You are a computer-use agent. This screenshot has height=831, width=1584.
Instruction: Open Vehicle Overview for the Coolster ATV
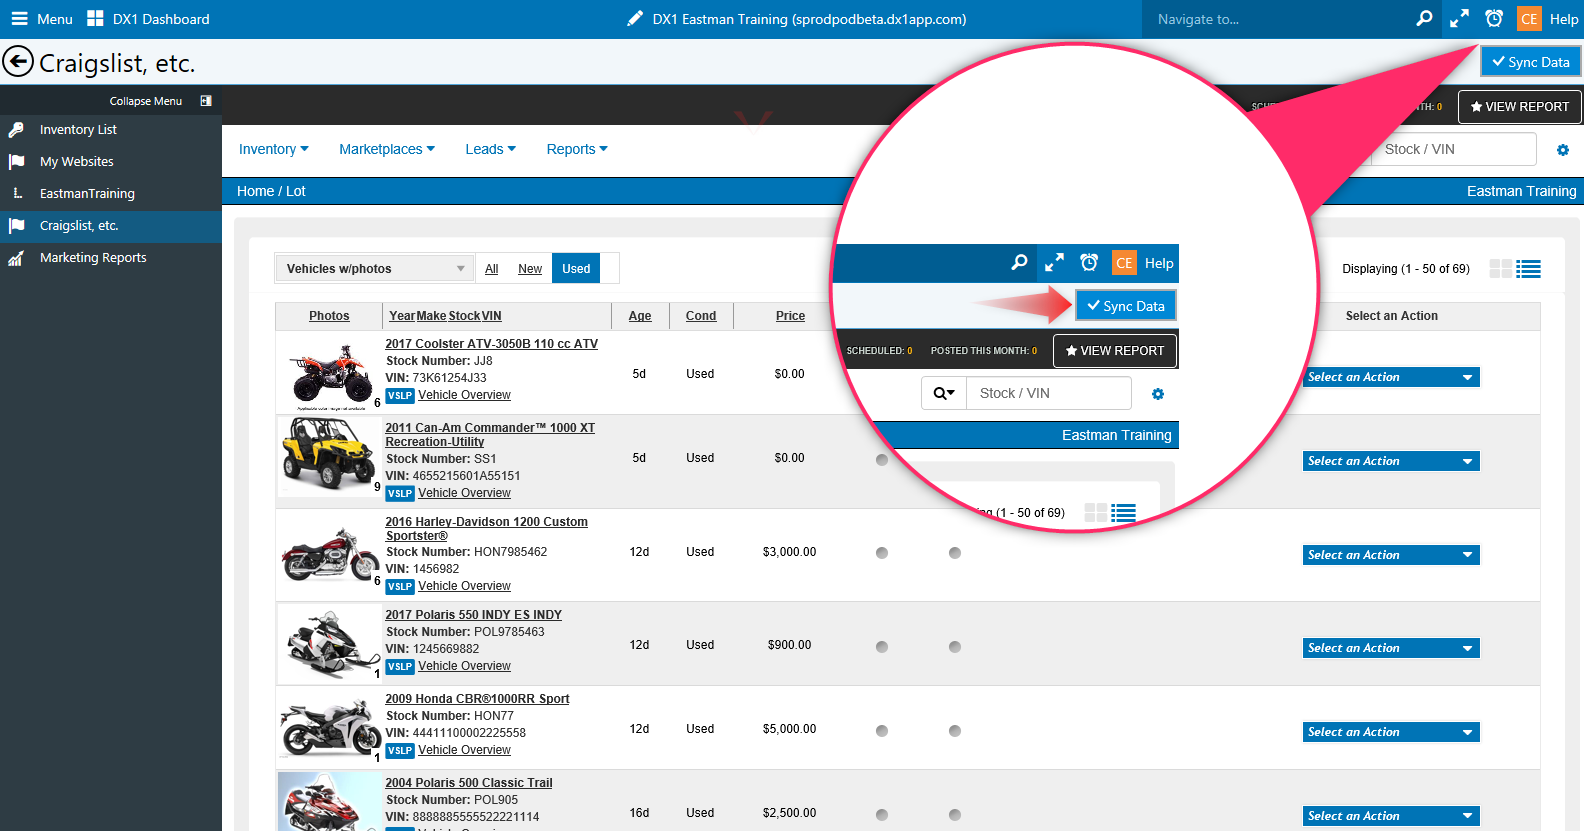tap(464, 396)
